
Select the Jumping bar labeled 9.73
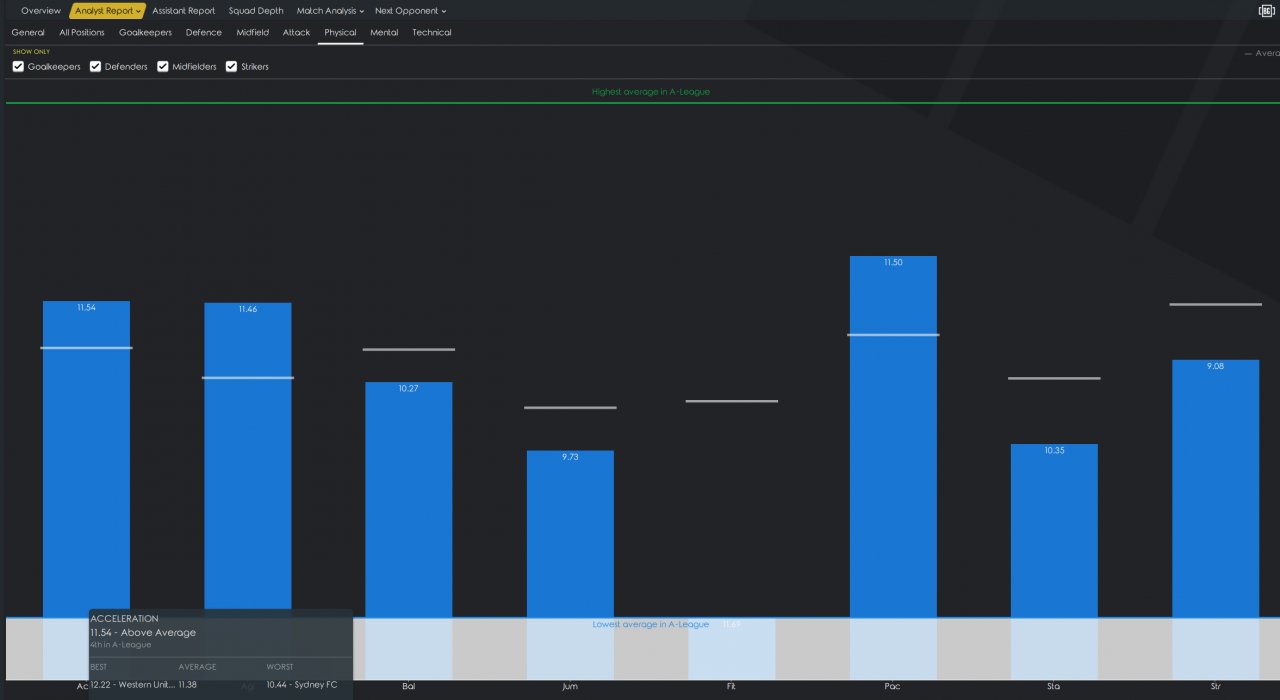coord(570,534)
